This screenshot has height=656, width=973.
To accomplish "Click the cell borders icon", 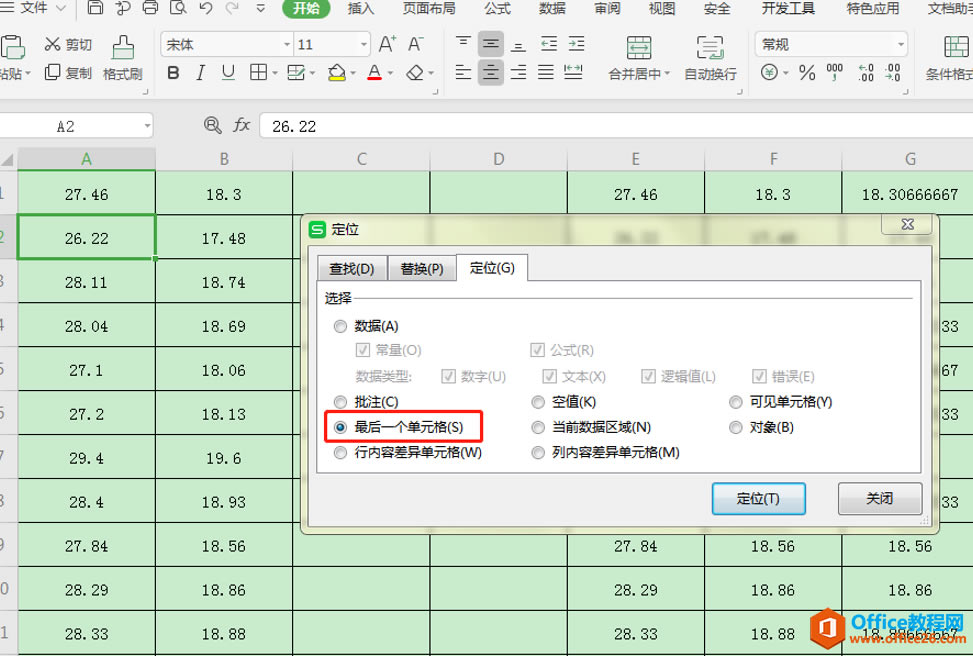I will pos(258,73).
